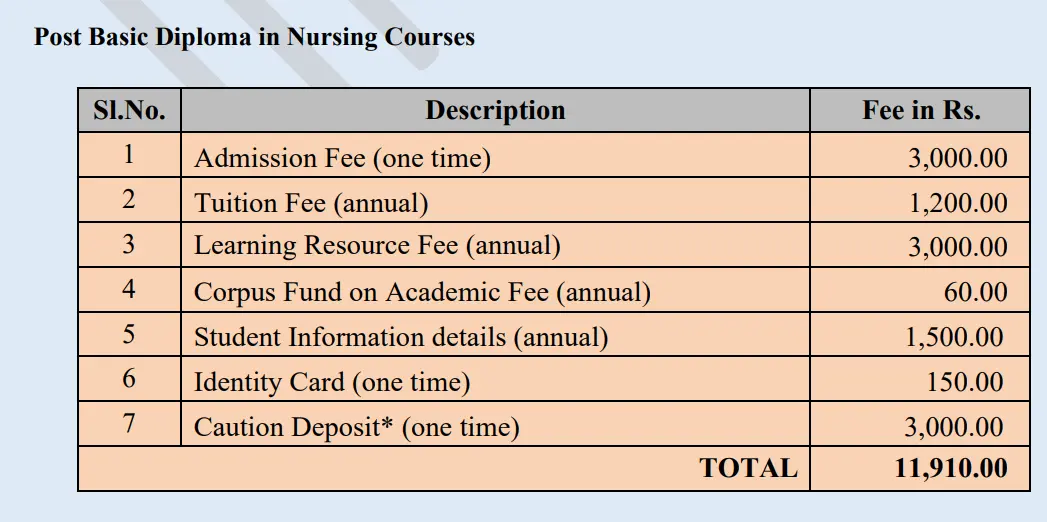The image size is (1047, 522).
Task: Select the 60.00 corpus fund amount
Action: pyautogui.click(x=975, y=292)
